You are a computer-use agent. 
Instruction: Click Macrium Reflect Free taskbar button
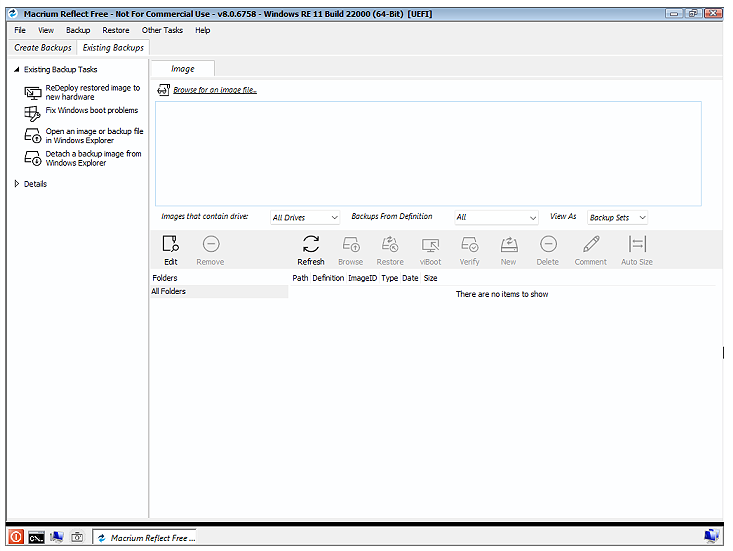[x=144, y=538]
